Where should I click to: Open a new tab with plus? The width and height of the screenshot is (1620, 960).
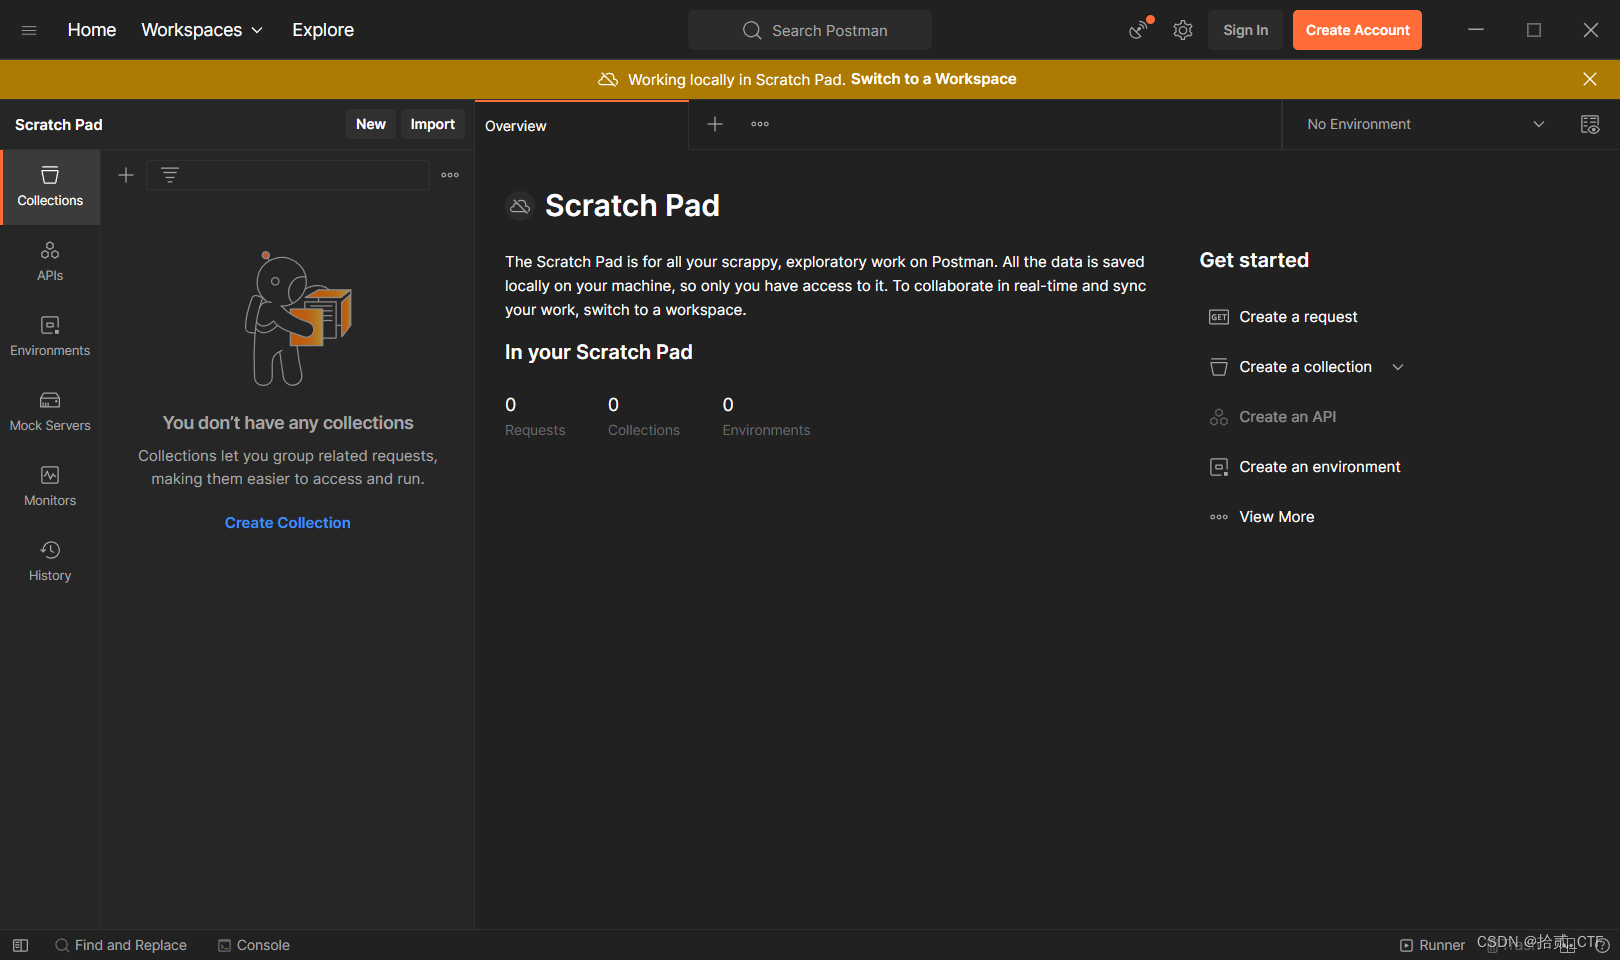tap(715, 124)
